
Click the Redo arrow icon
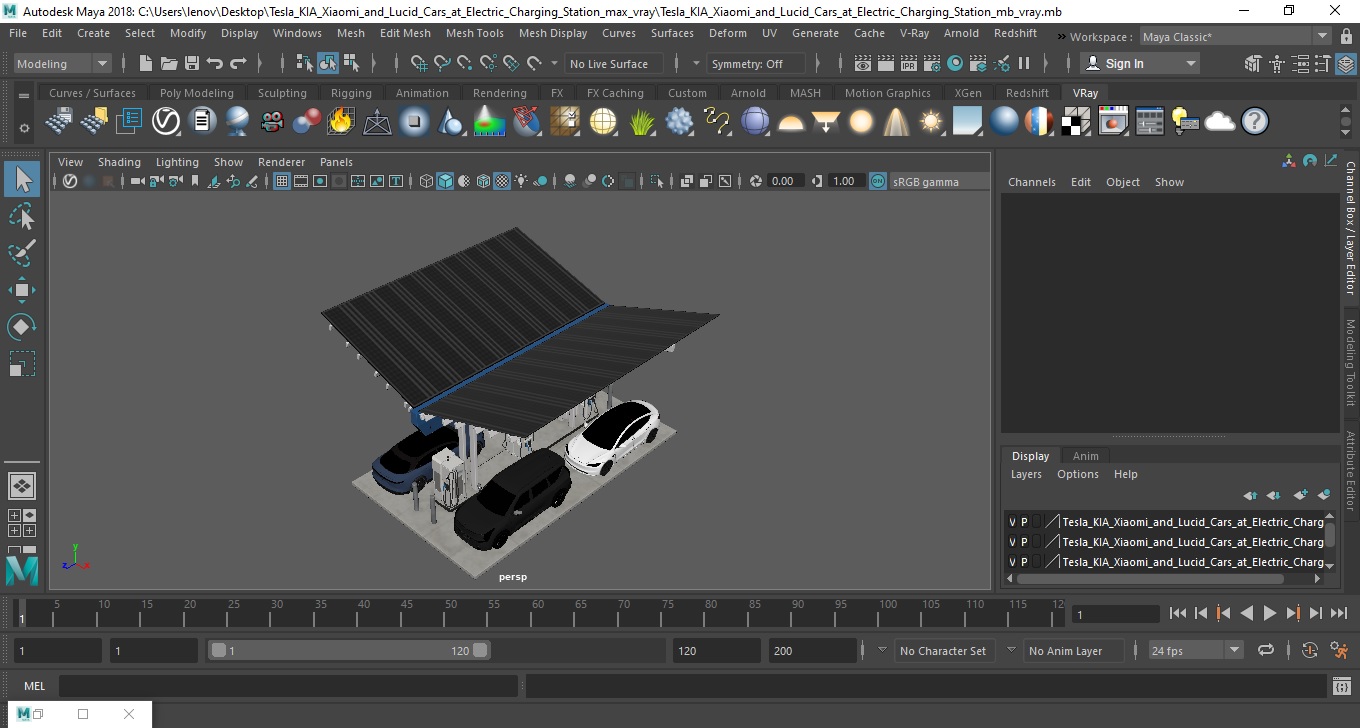tap(238, 63)
